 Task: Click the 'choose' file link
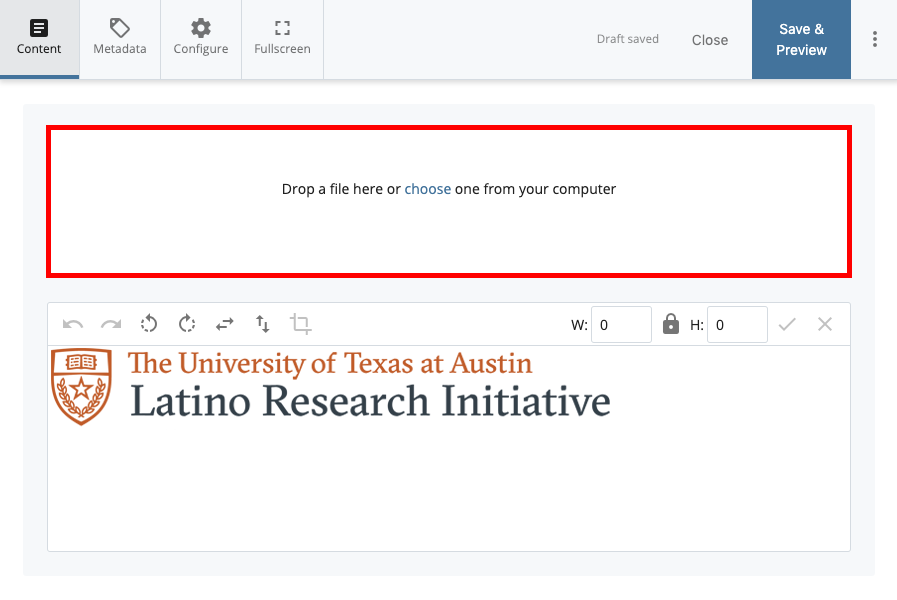(427, 189)
